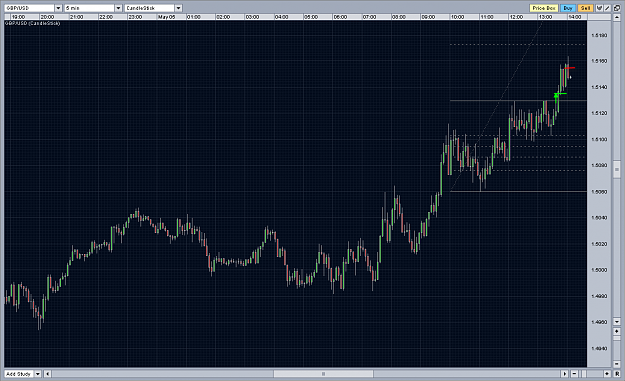The width and height of the screenshot is (625, 381).
Task: Click the vertical scrollbar up arrow
Action: click(x=617, y=18)
